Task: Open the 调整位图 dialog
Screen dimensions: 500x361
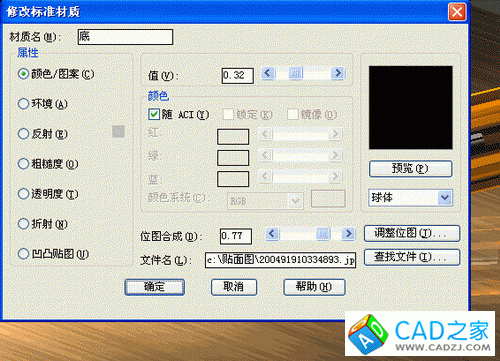Action: coord(412,233)
